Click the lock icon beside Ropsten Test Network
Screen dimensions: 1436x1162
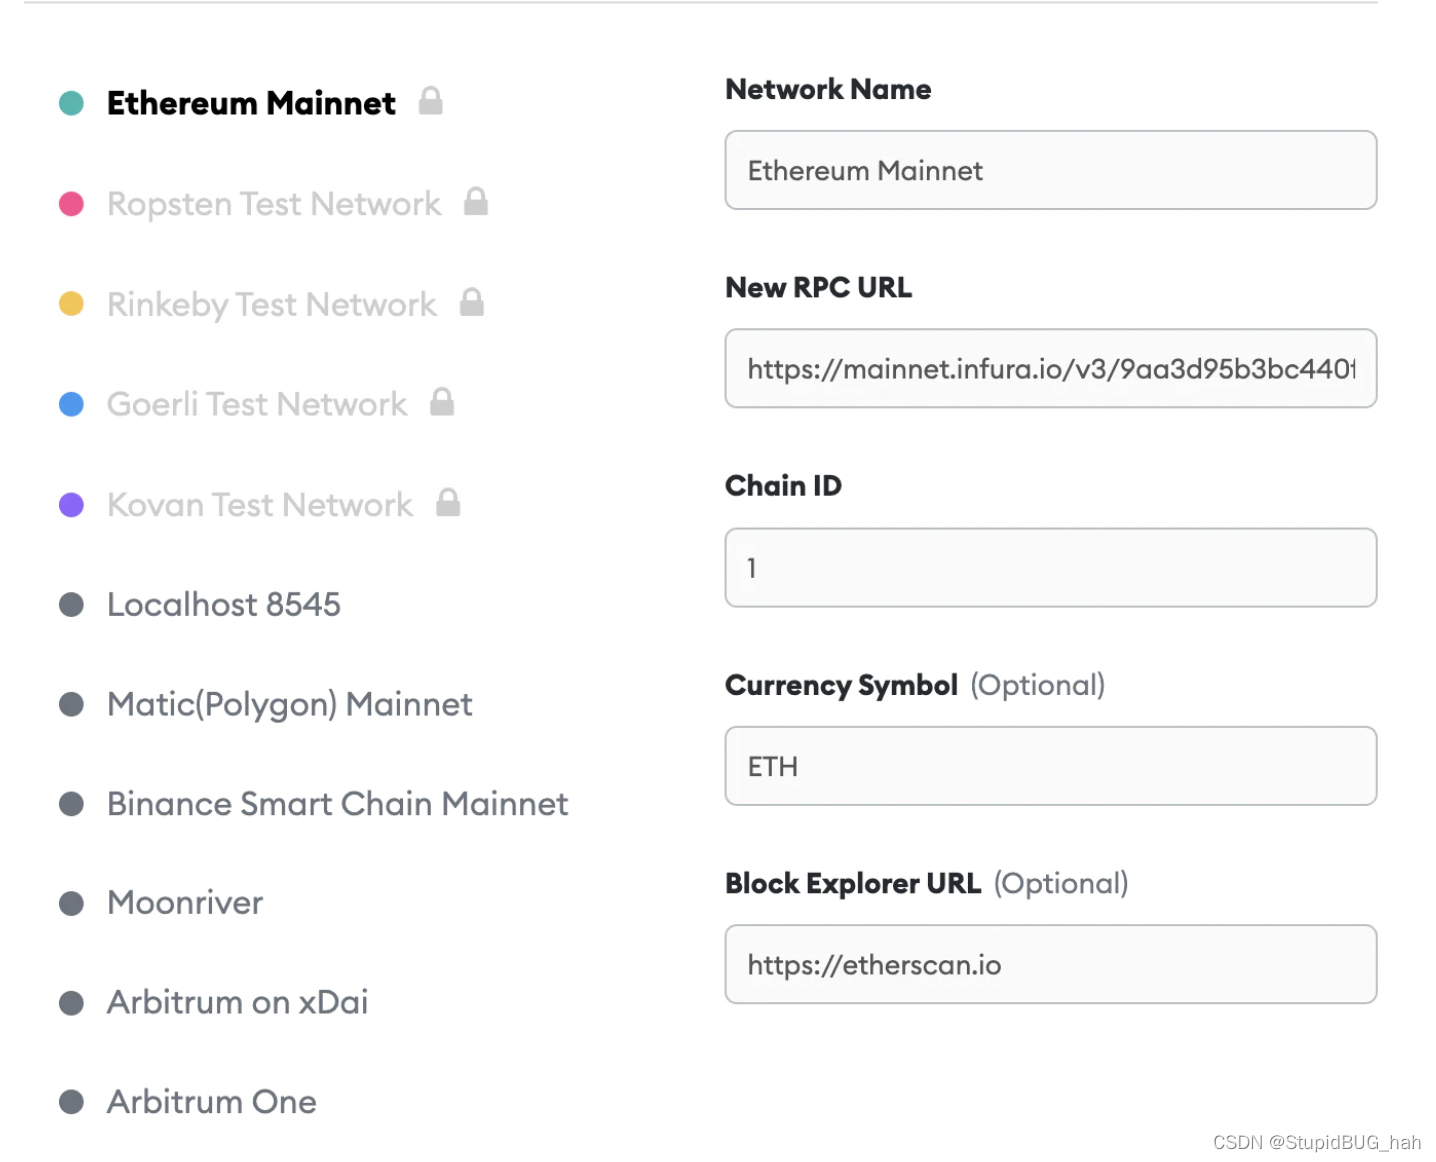(477, 203)
